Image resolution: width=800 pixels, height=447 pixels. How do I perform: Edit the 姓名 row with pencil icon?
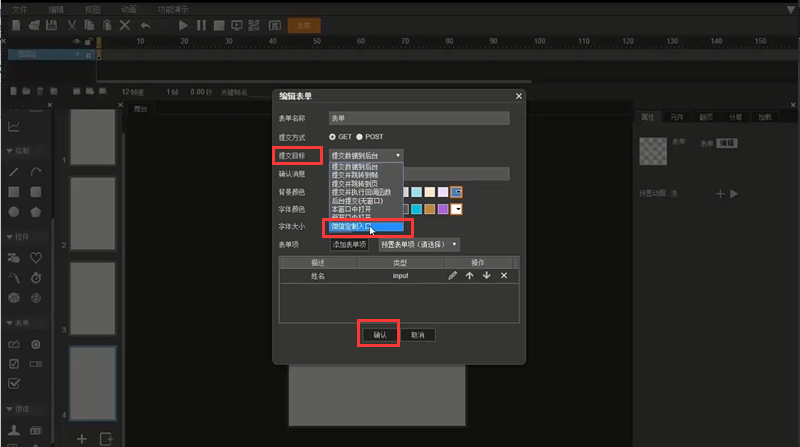pos(453,276)
